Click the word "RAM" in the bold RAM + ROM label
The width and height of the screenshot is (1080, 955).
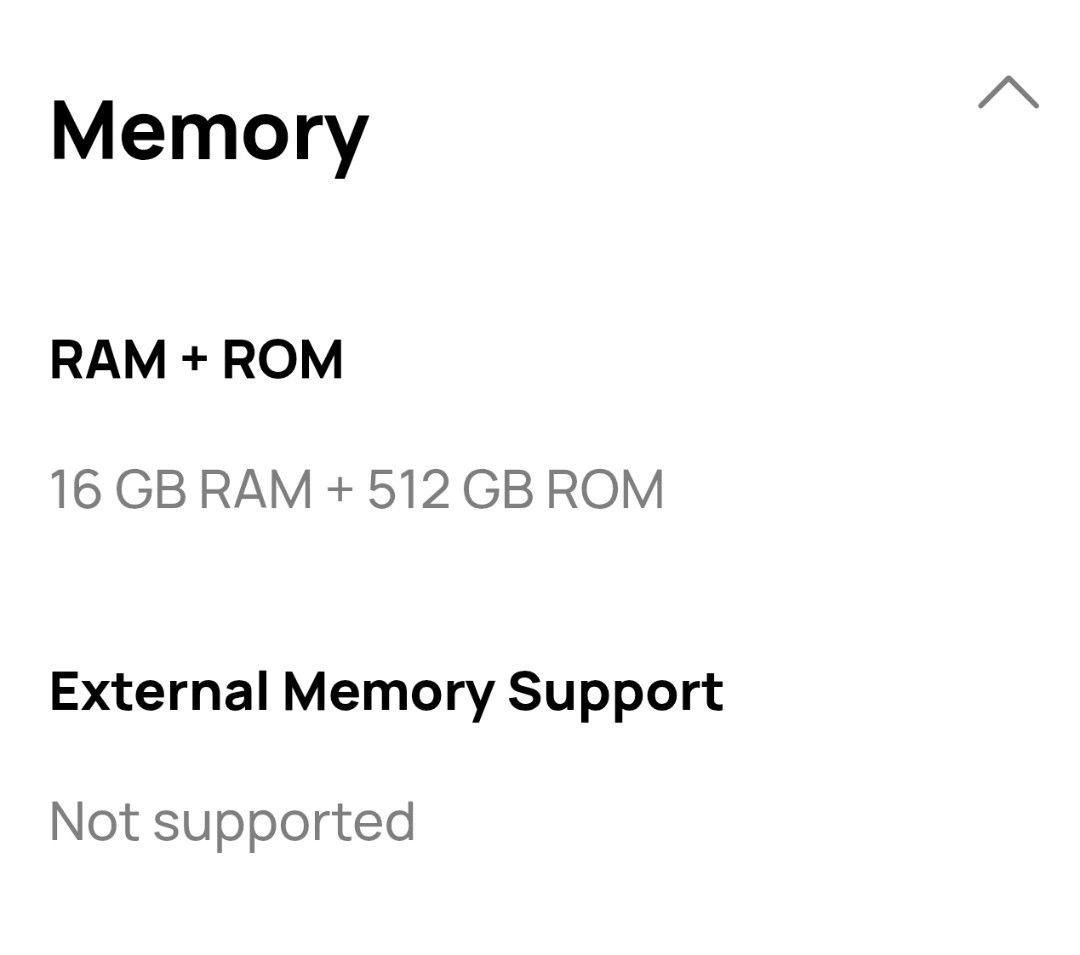tap(108, 360)
